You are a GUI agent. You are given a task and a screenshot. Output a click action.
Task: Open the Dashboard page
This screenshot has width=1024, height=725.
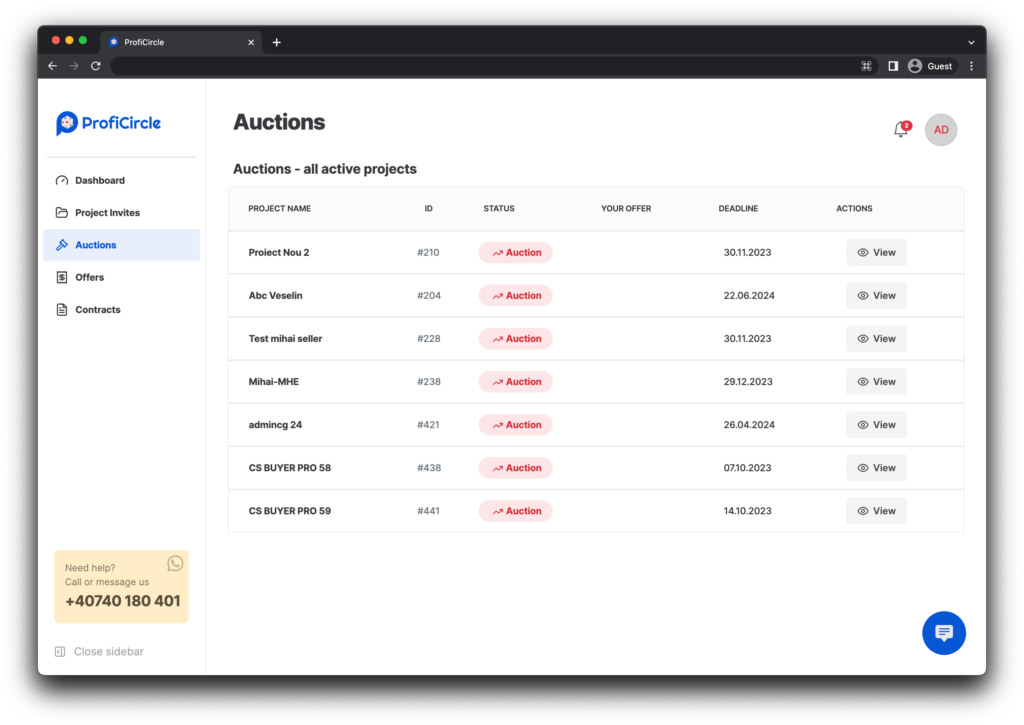coord(121,180)
